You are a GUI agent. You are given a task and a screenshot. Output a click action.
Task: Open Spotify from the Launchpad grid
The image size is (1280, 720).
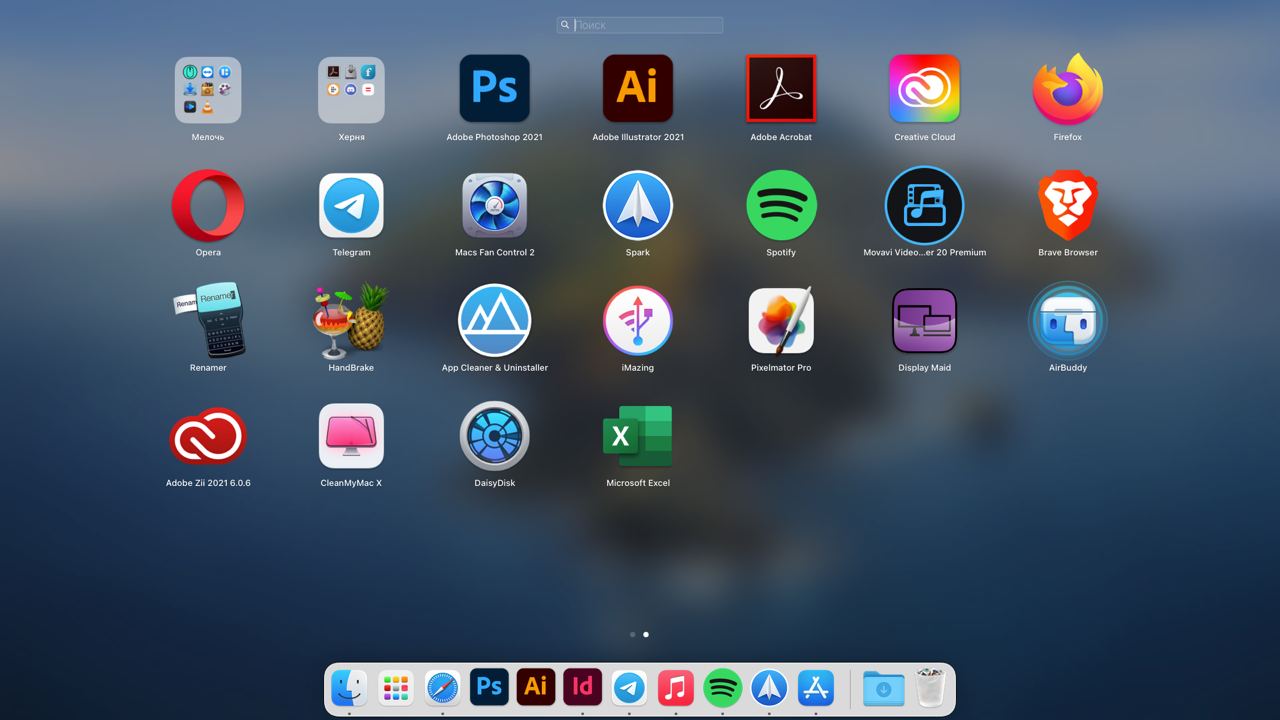(x=781, y=205)
